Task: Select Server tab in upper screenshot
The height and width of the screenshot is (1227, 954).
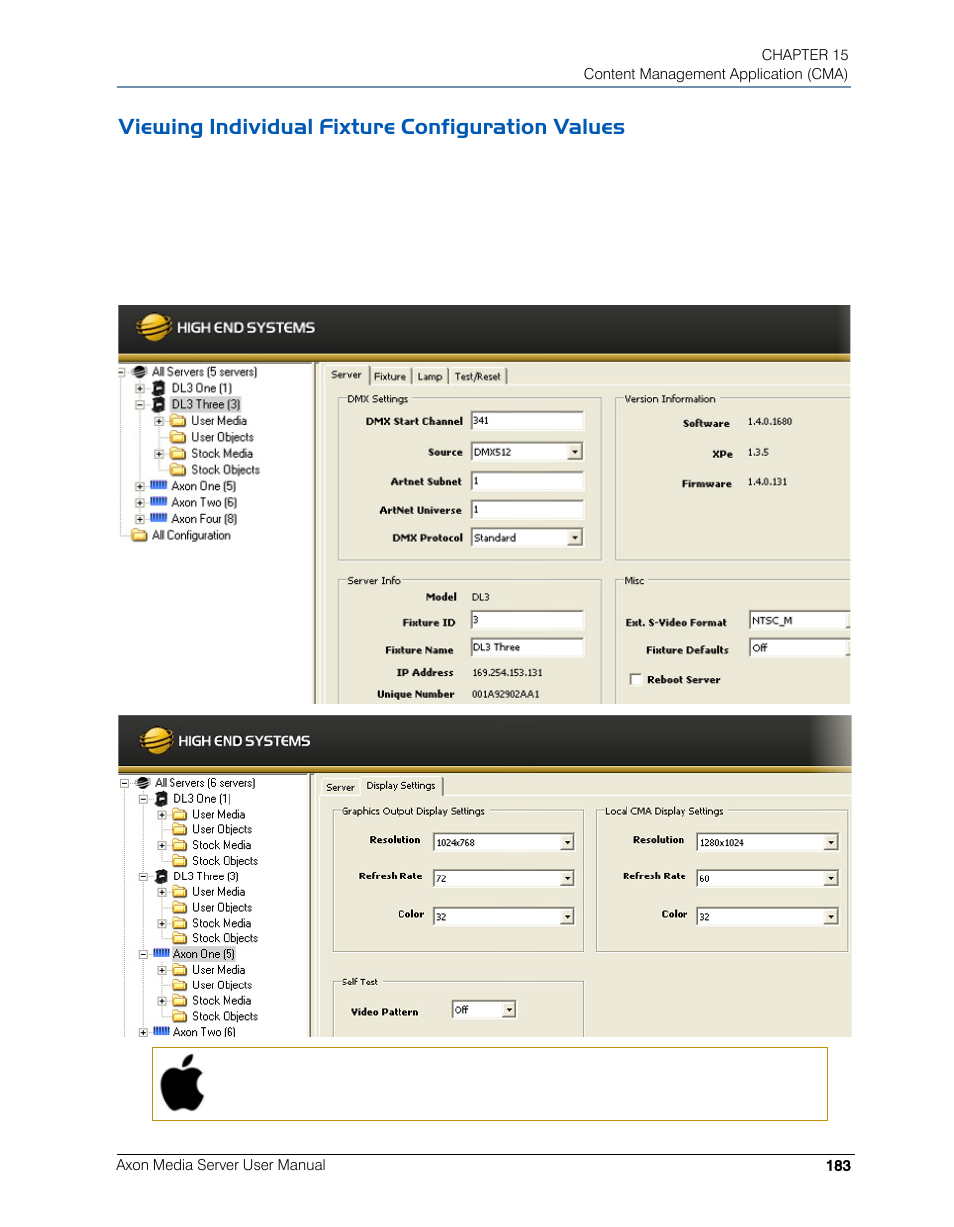Action: tap(346, 375)
